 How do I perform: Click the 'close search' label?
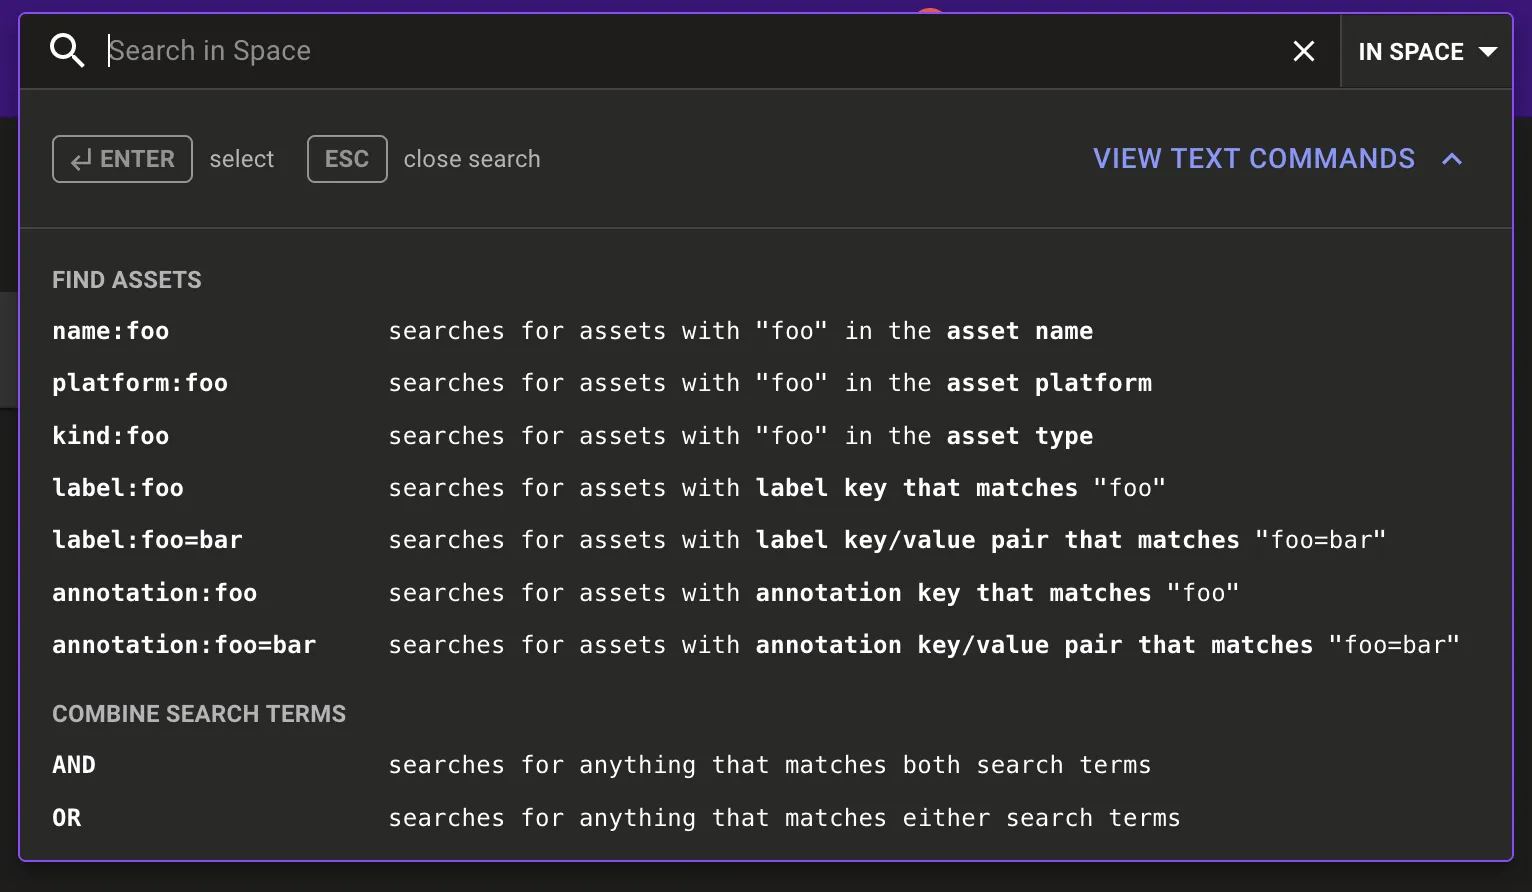point(472,159)
